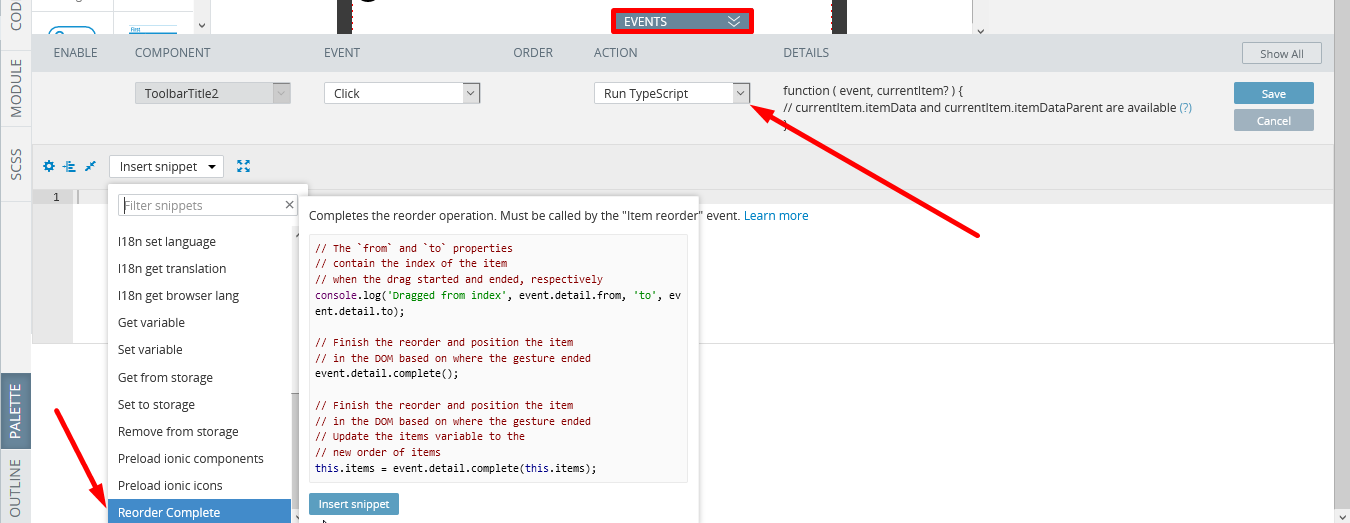1350x523 pixels.
Task: Click the format code indent icon
Action: 69,166
